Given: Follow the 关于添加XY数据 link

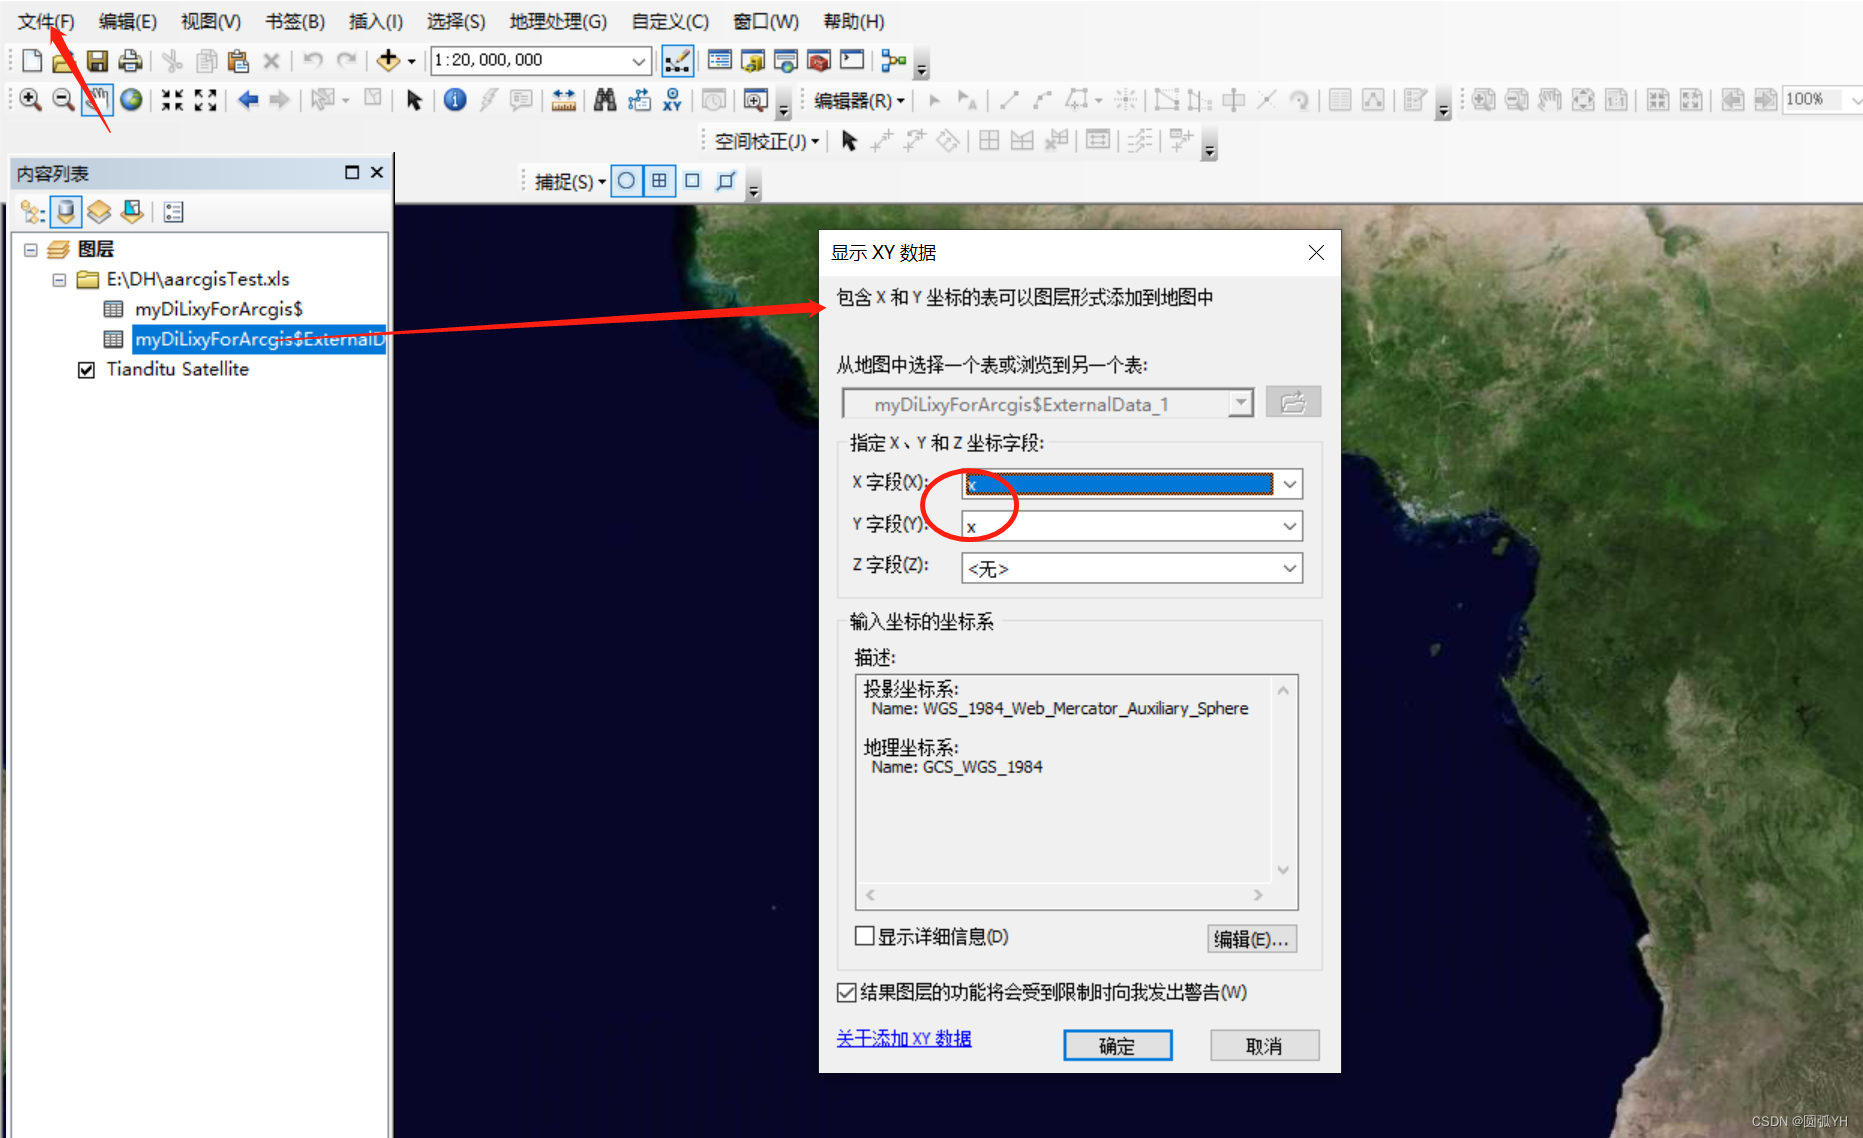Looking at the screenshot, I should tap(903, 1039).
